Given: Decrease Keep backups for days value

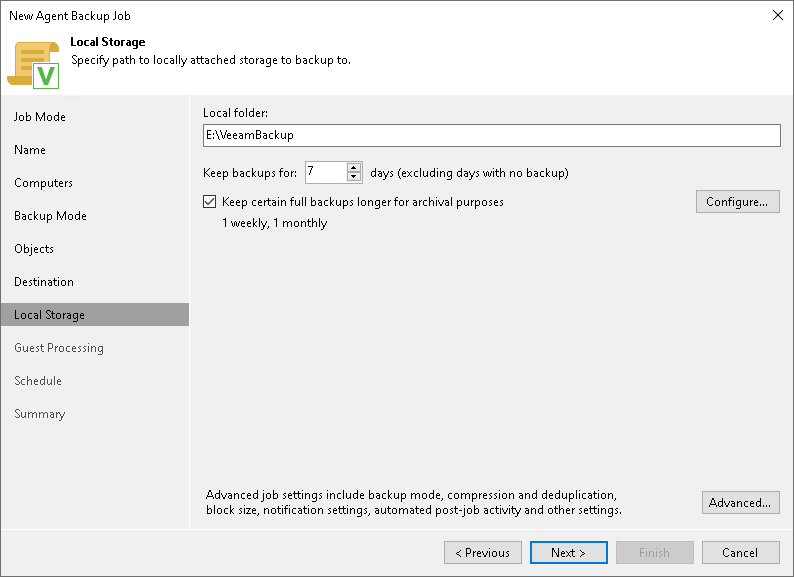Looking at the screenshot, I should (354, 177).
